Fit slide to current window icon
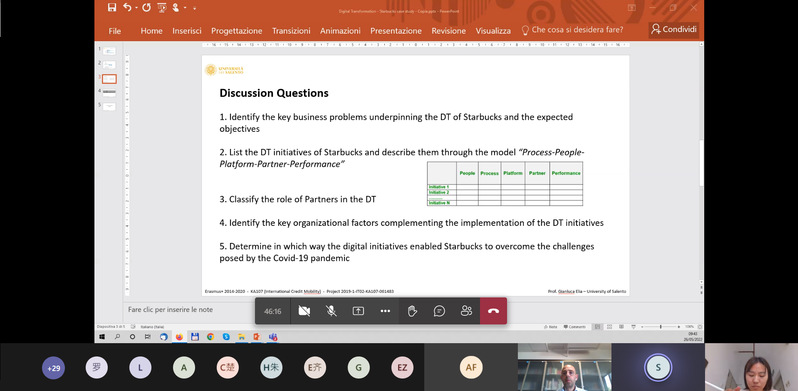The image size is (798, 391). (x=700, y=327)
